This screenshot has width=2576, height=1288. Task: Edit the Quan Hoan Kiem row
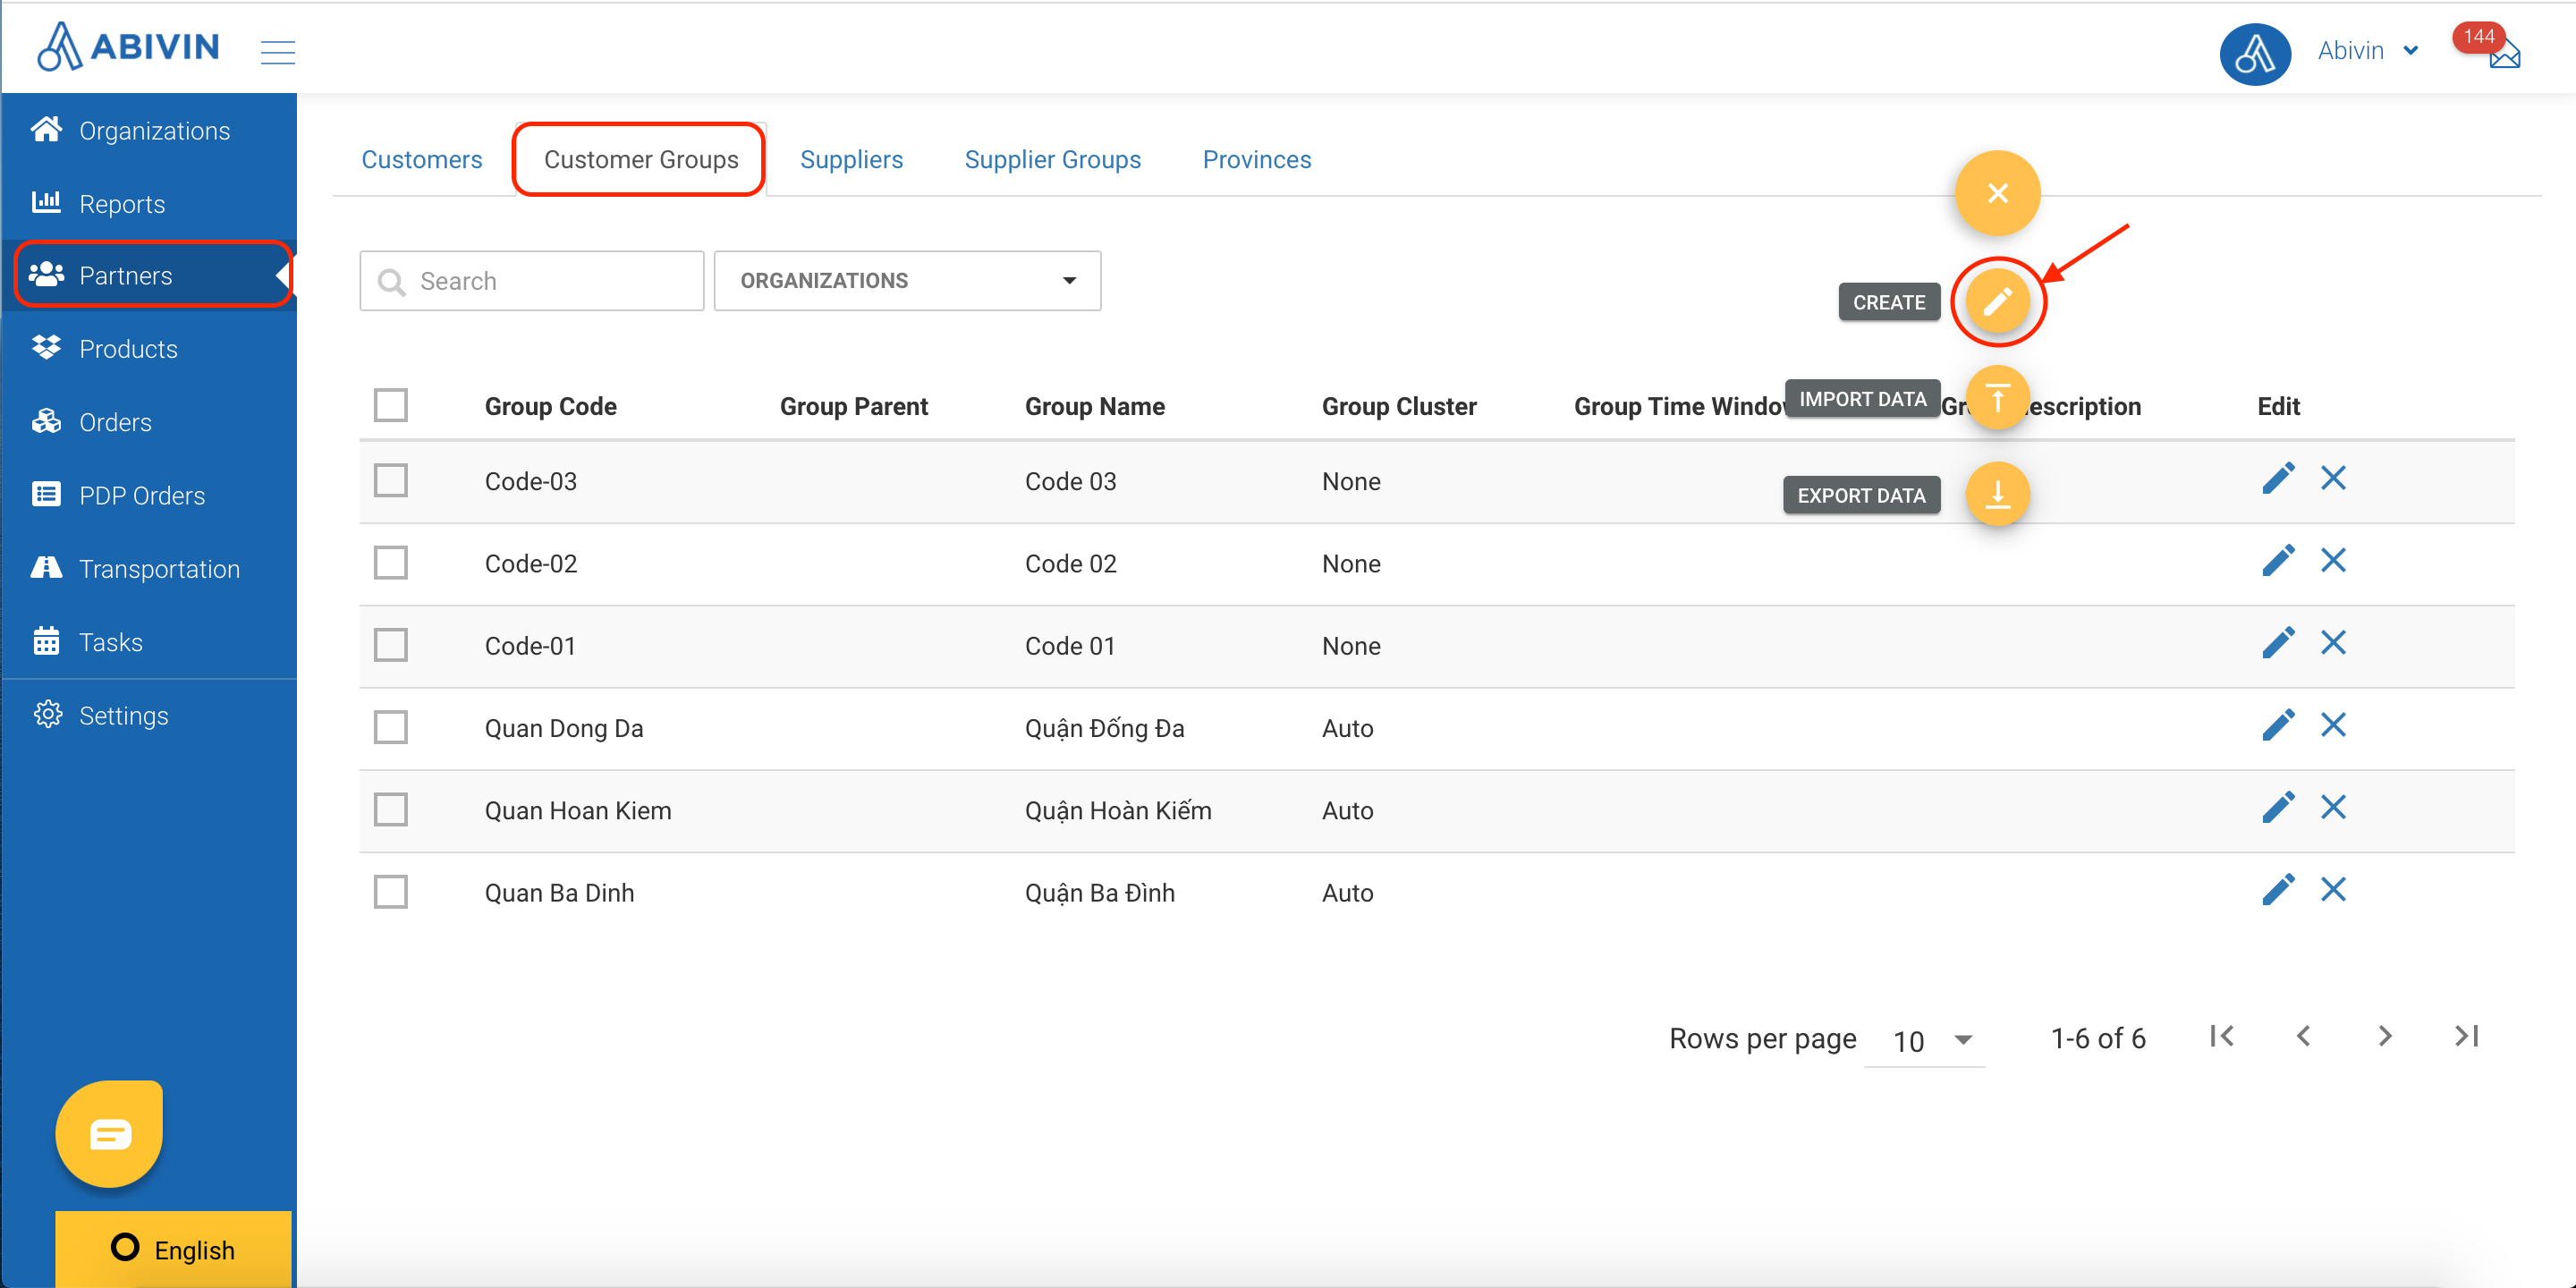[x=2278, y=808]
